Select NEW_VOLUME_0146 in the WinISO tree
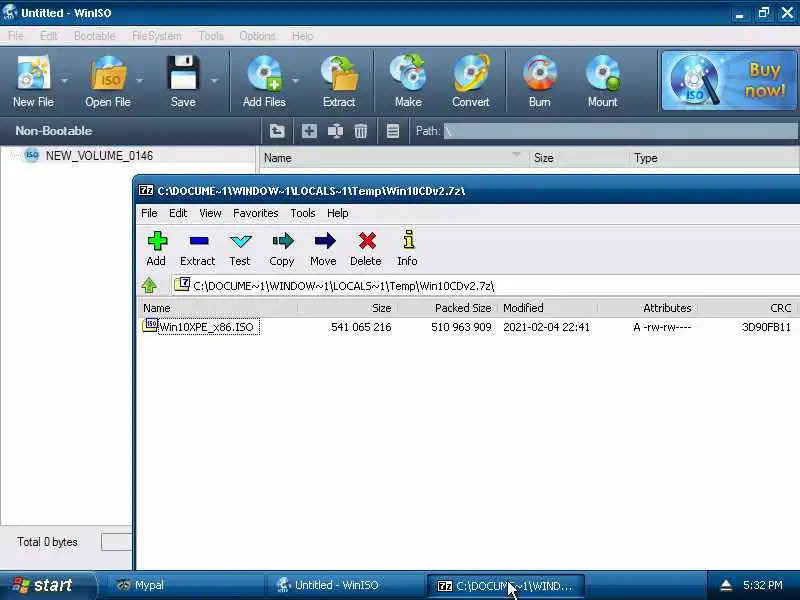800x600 pixels. [99, 156]
